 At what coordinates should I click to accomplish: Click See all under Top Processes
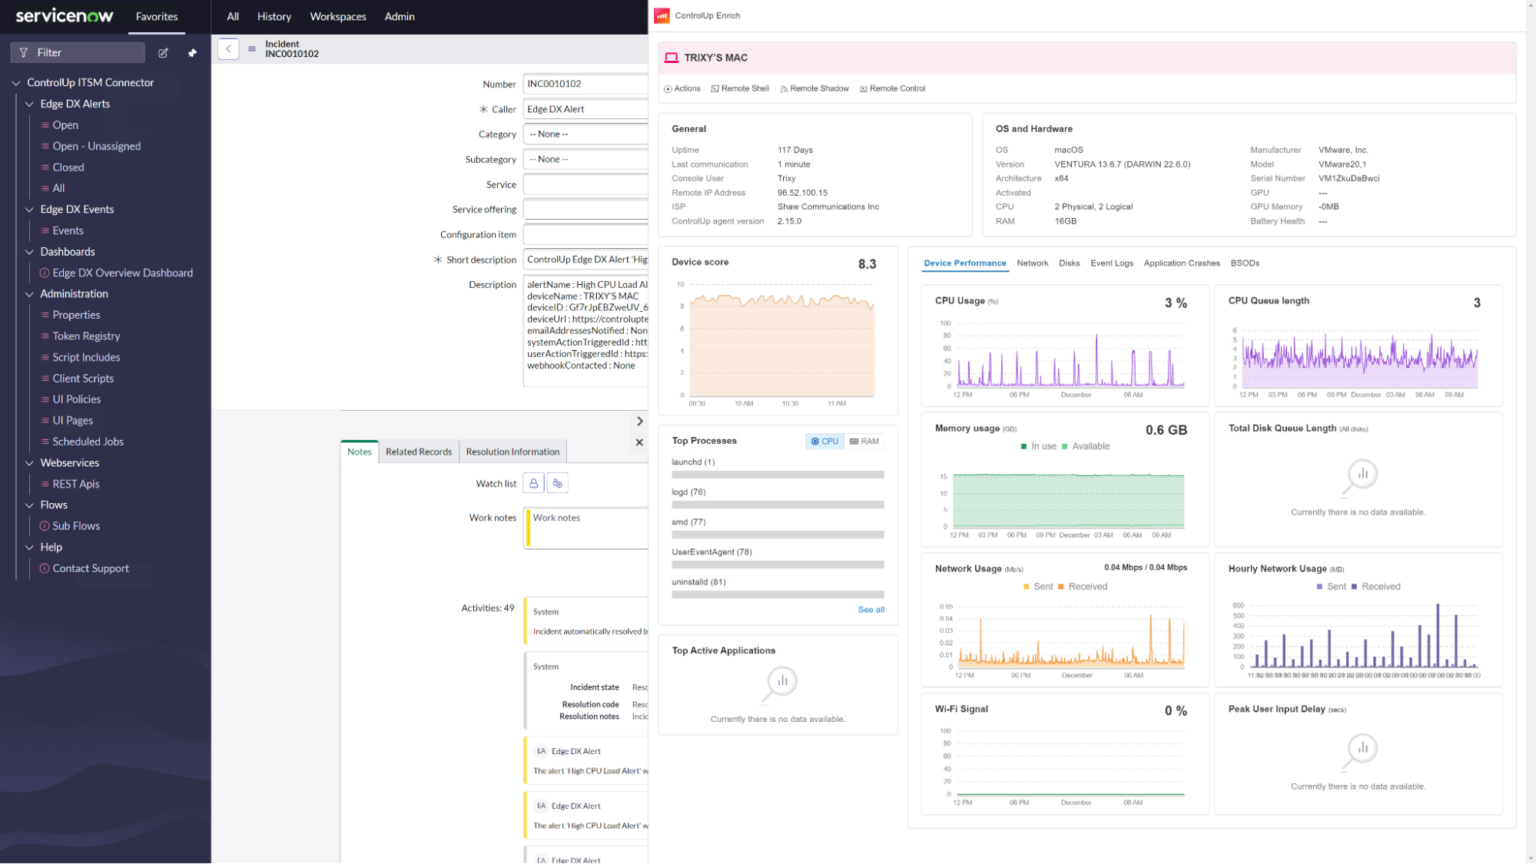coord(870,609)
